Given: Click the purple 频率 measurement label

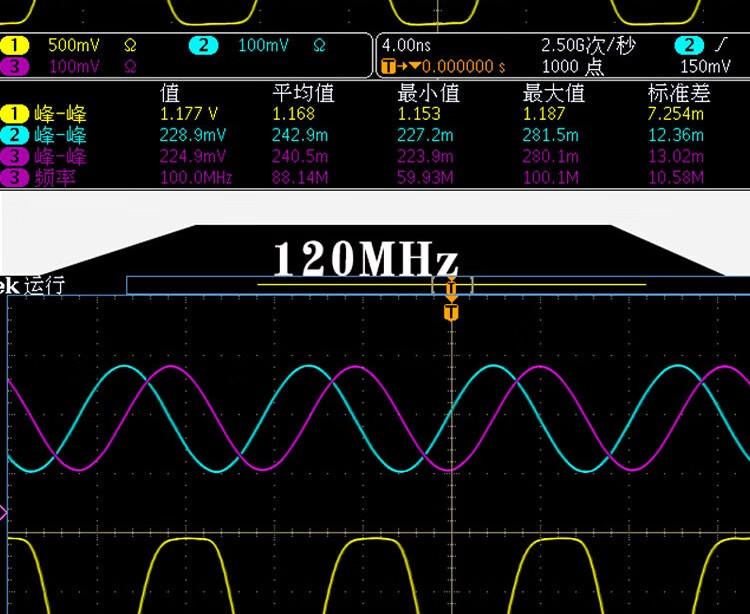Looking at the screenshot, I should click(x=55, y=177).
